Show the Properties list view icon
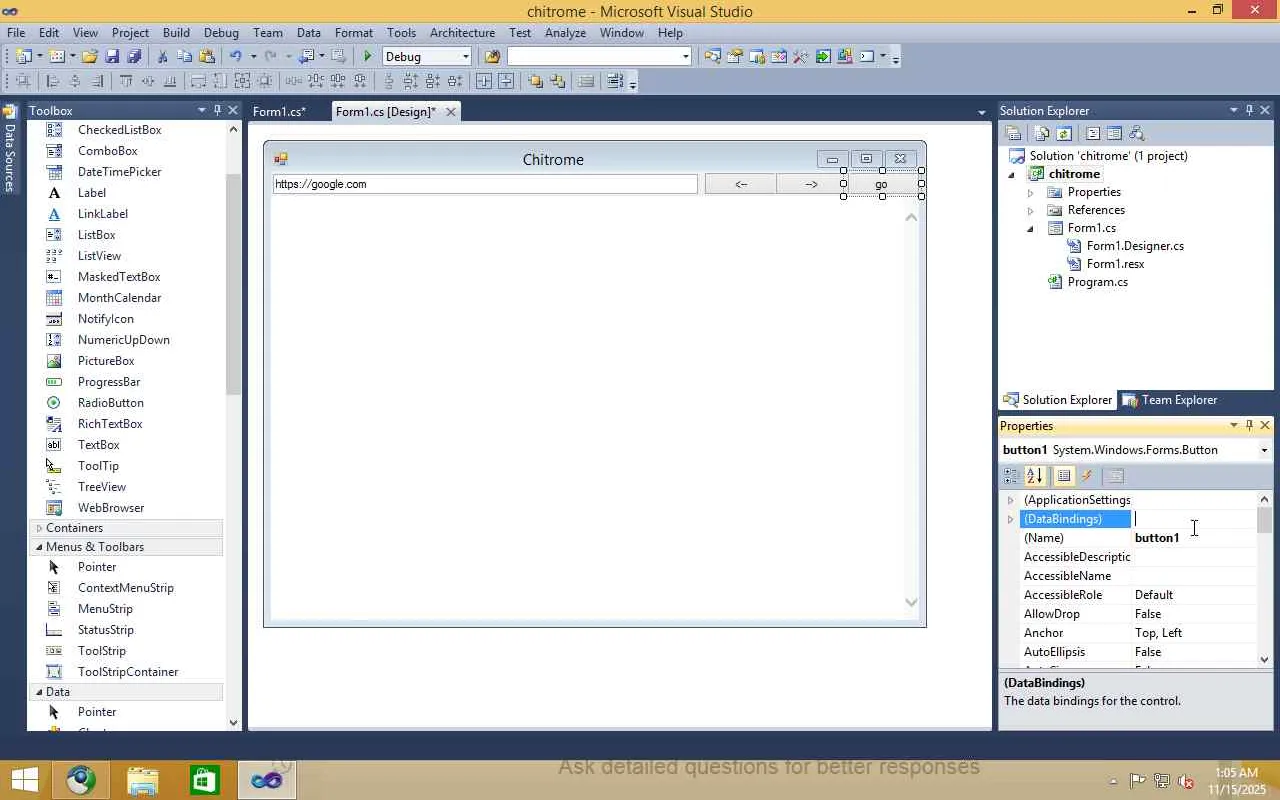 pos(1064,476)
